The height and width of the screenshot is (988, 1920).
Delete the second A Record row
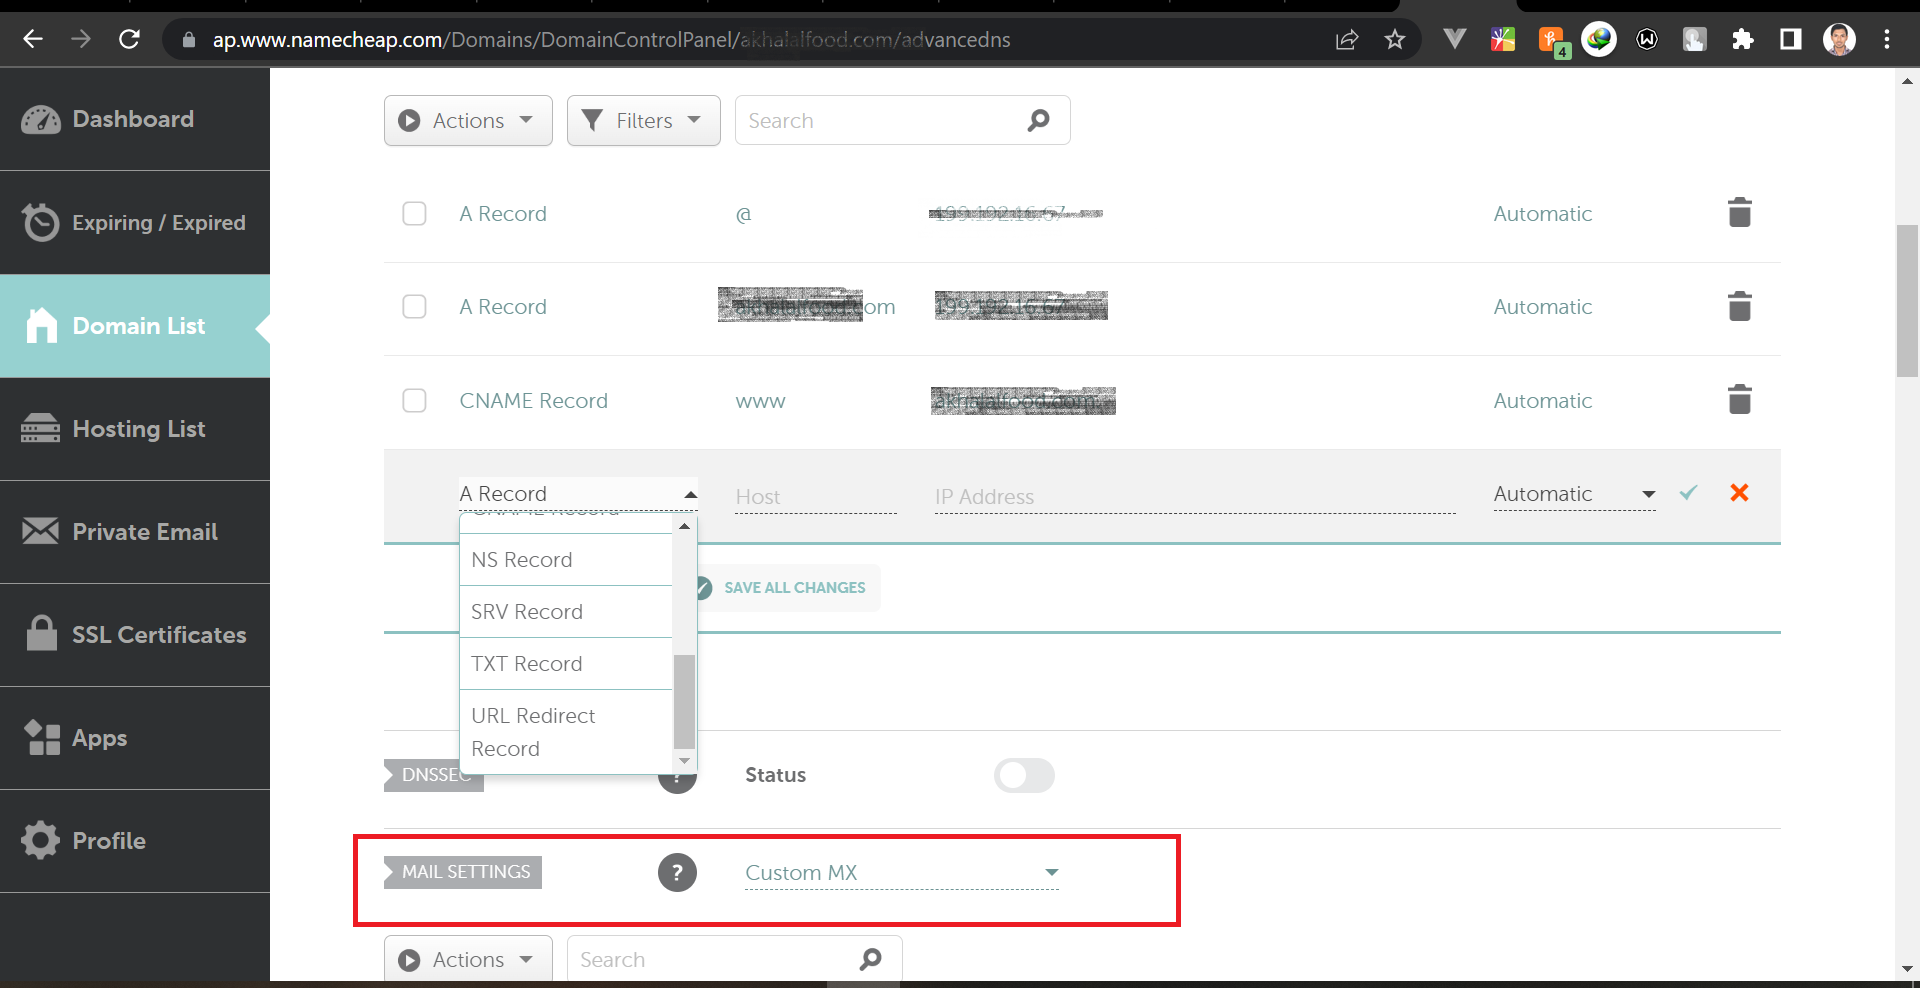(x=1740, y=306)
